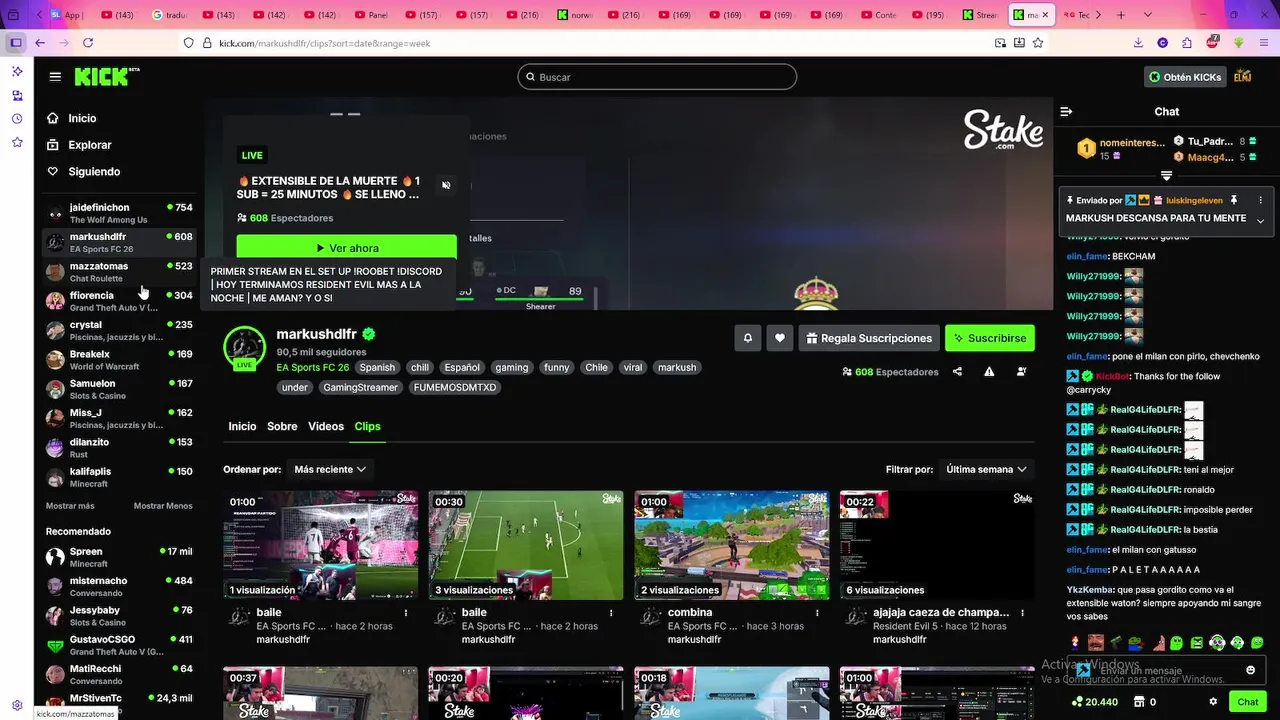Click the Buscar search field
The width and height of the screenshot is (1280, 720).
pyautogui.click(x=657, y=77)
